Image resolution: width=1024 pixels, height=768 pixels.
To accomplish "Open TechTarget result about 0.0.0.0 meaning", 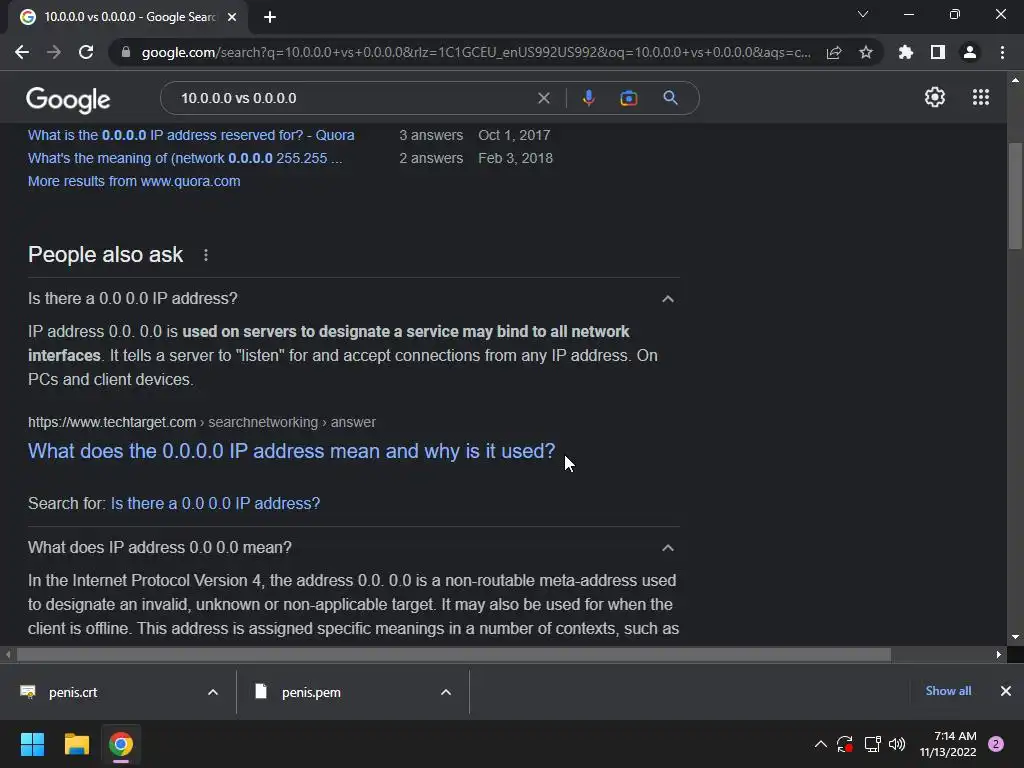I will click(291, 451).
